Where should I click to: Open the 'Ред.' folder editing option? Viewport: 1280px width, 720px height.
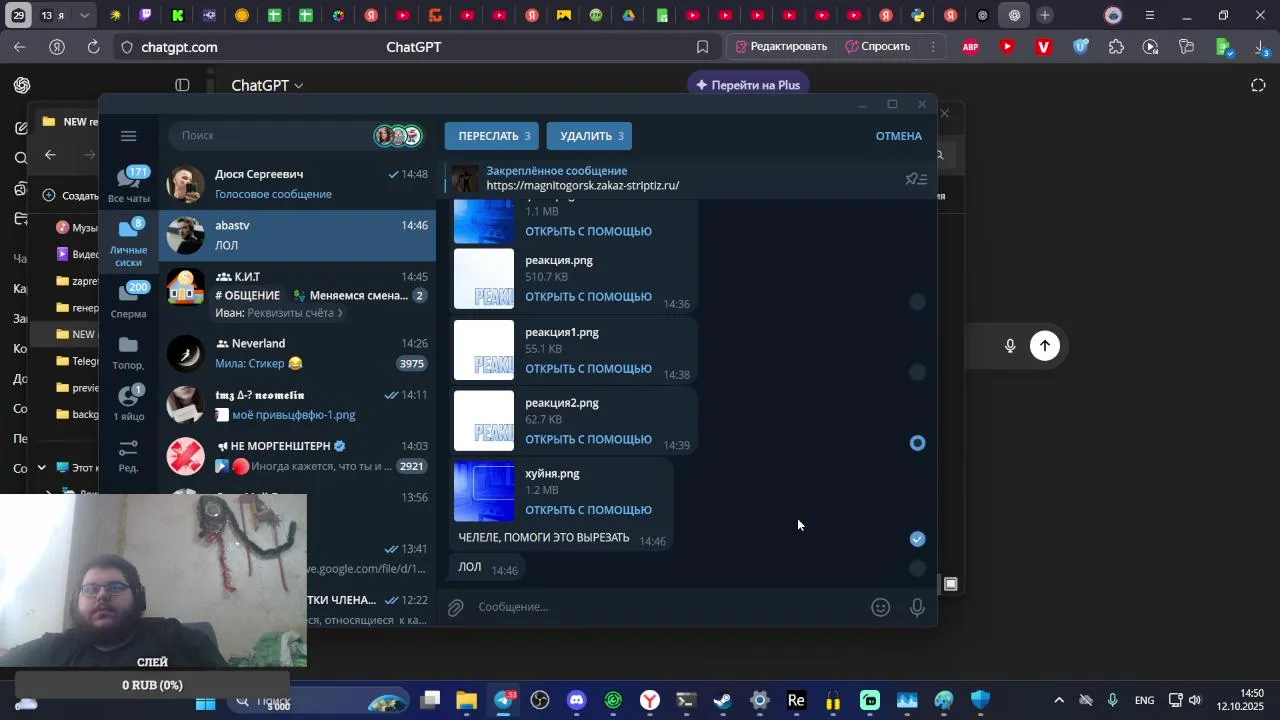click(x=129, y=456)
